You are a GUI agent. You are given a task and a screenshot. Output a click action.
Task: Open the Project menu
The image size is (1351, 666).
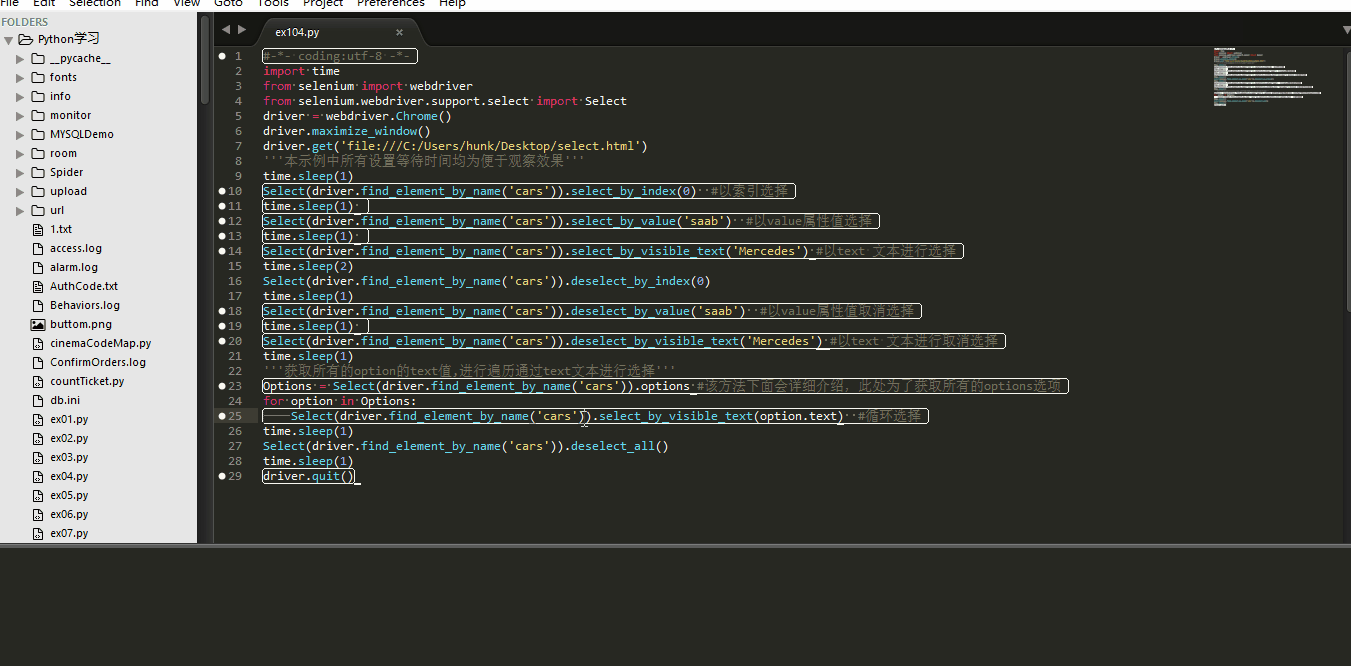coord(324,4)
